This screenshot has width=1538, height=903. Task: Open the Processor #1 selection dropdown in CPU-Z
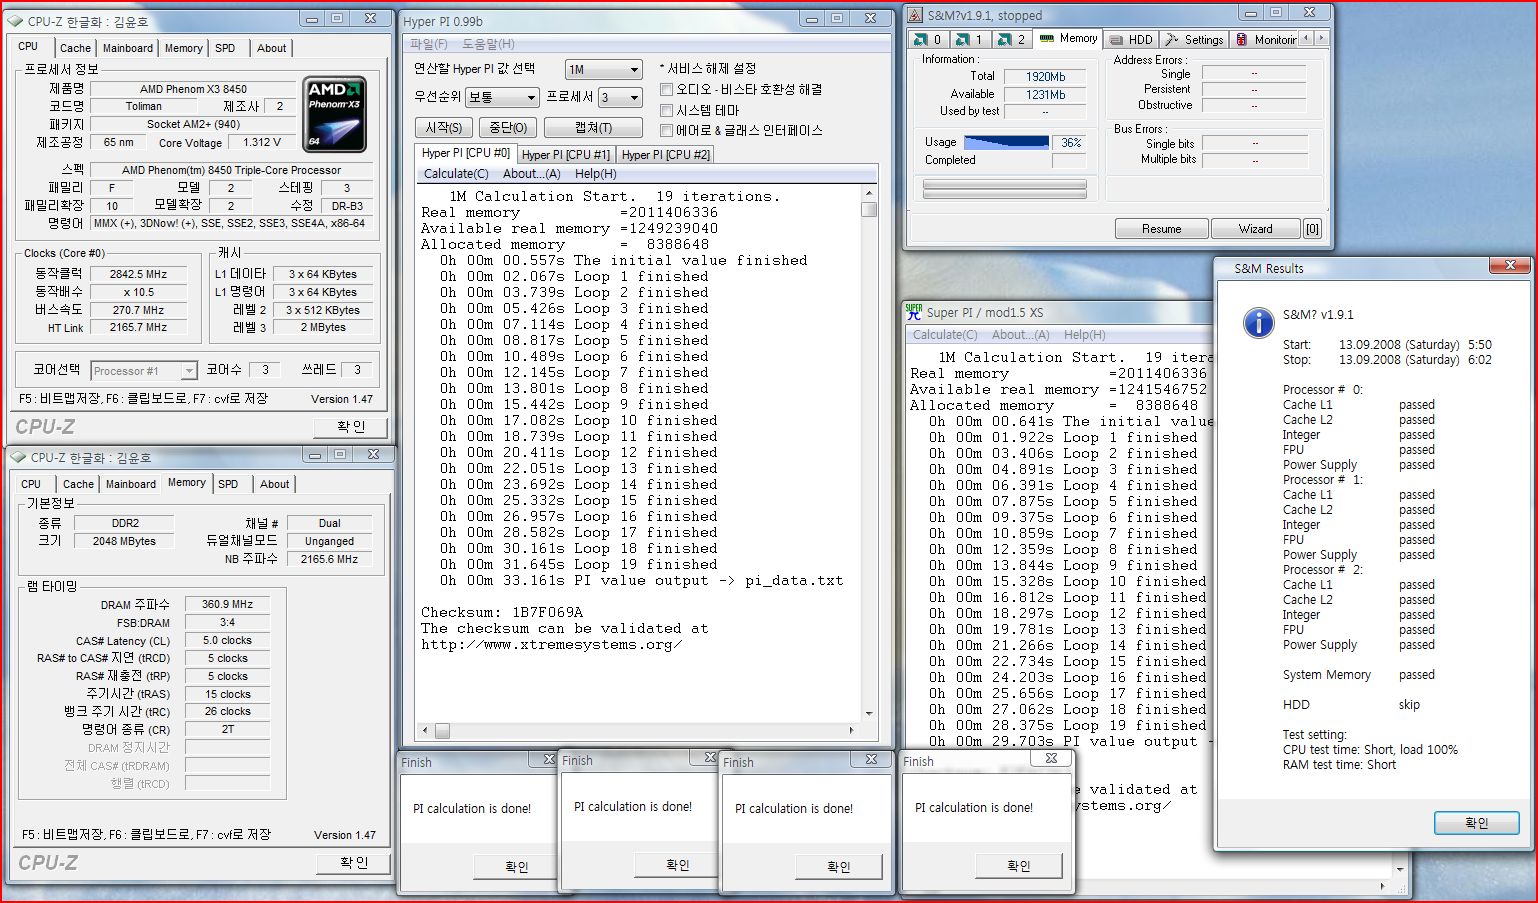[x=143, y=371]
